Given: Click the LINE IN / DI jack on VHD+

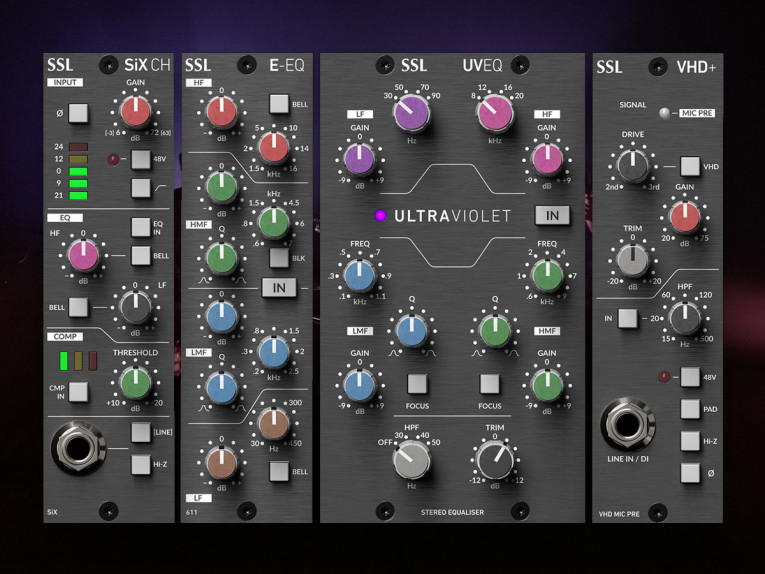Looking at the screenshot, I should pyautogui.click(x=627, y=423).
